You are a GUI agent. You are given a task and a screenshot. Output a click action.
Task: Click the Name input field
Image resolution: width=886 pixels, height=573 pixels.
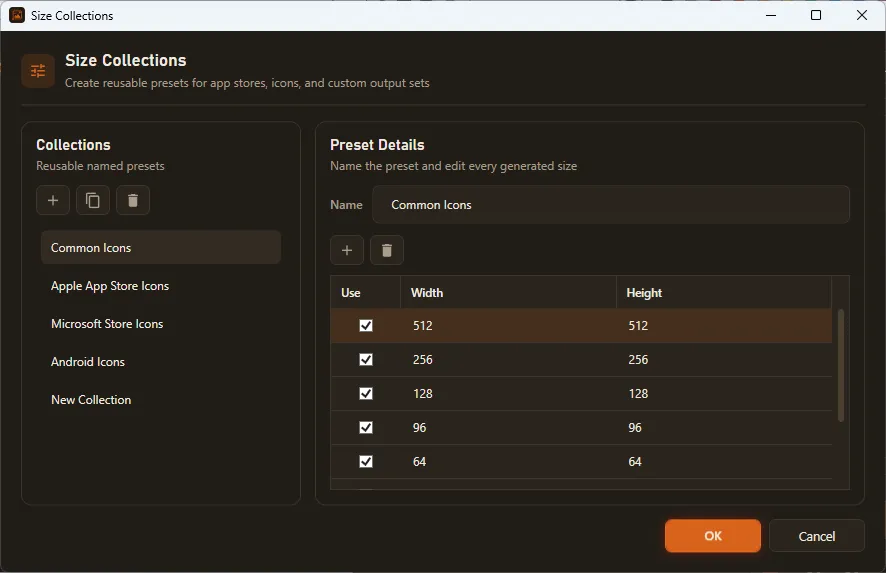(x=611, y=205)
